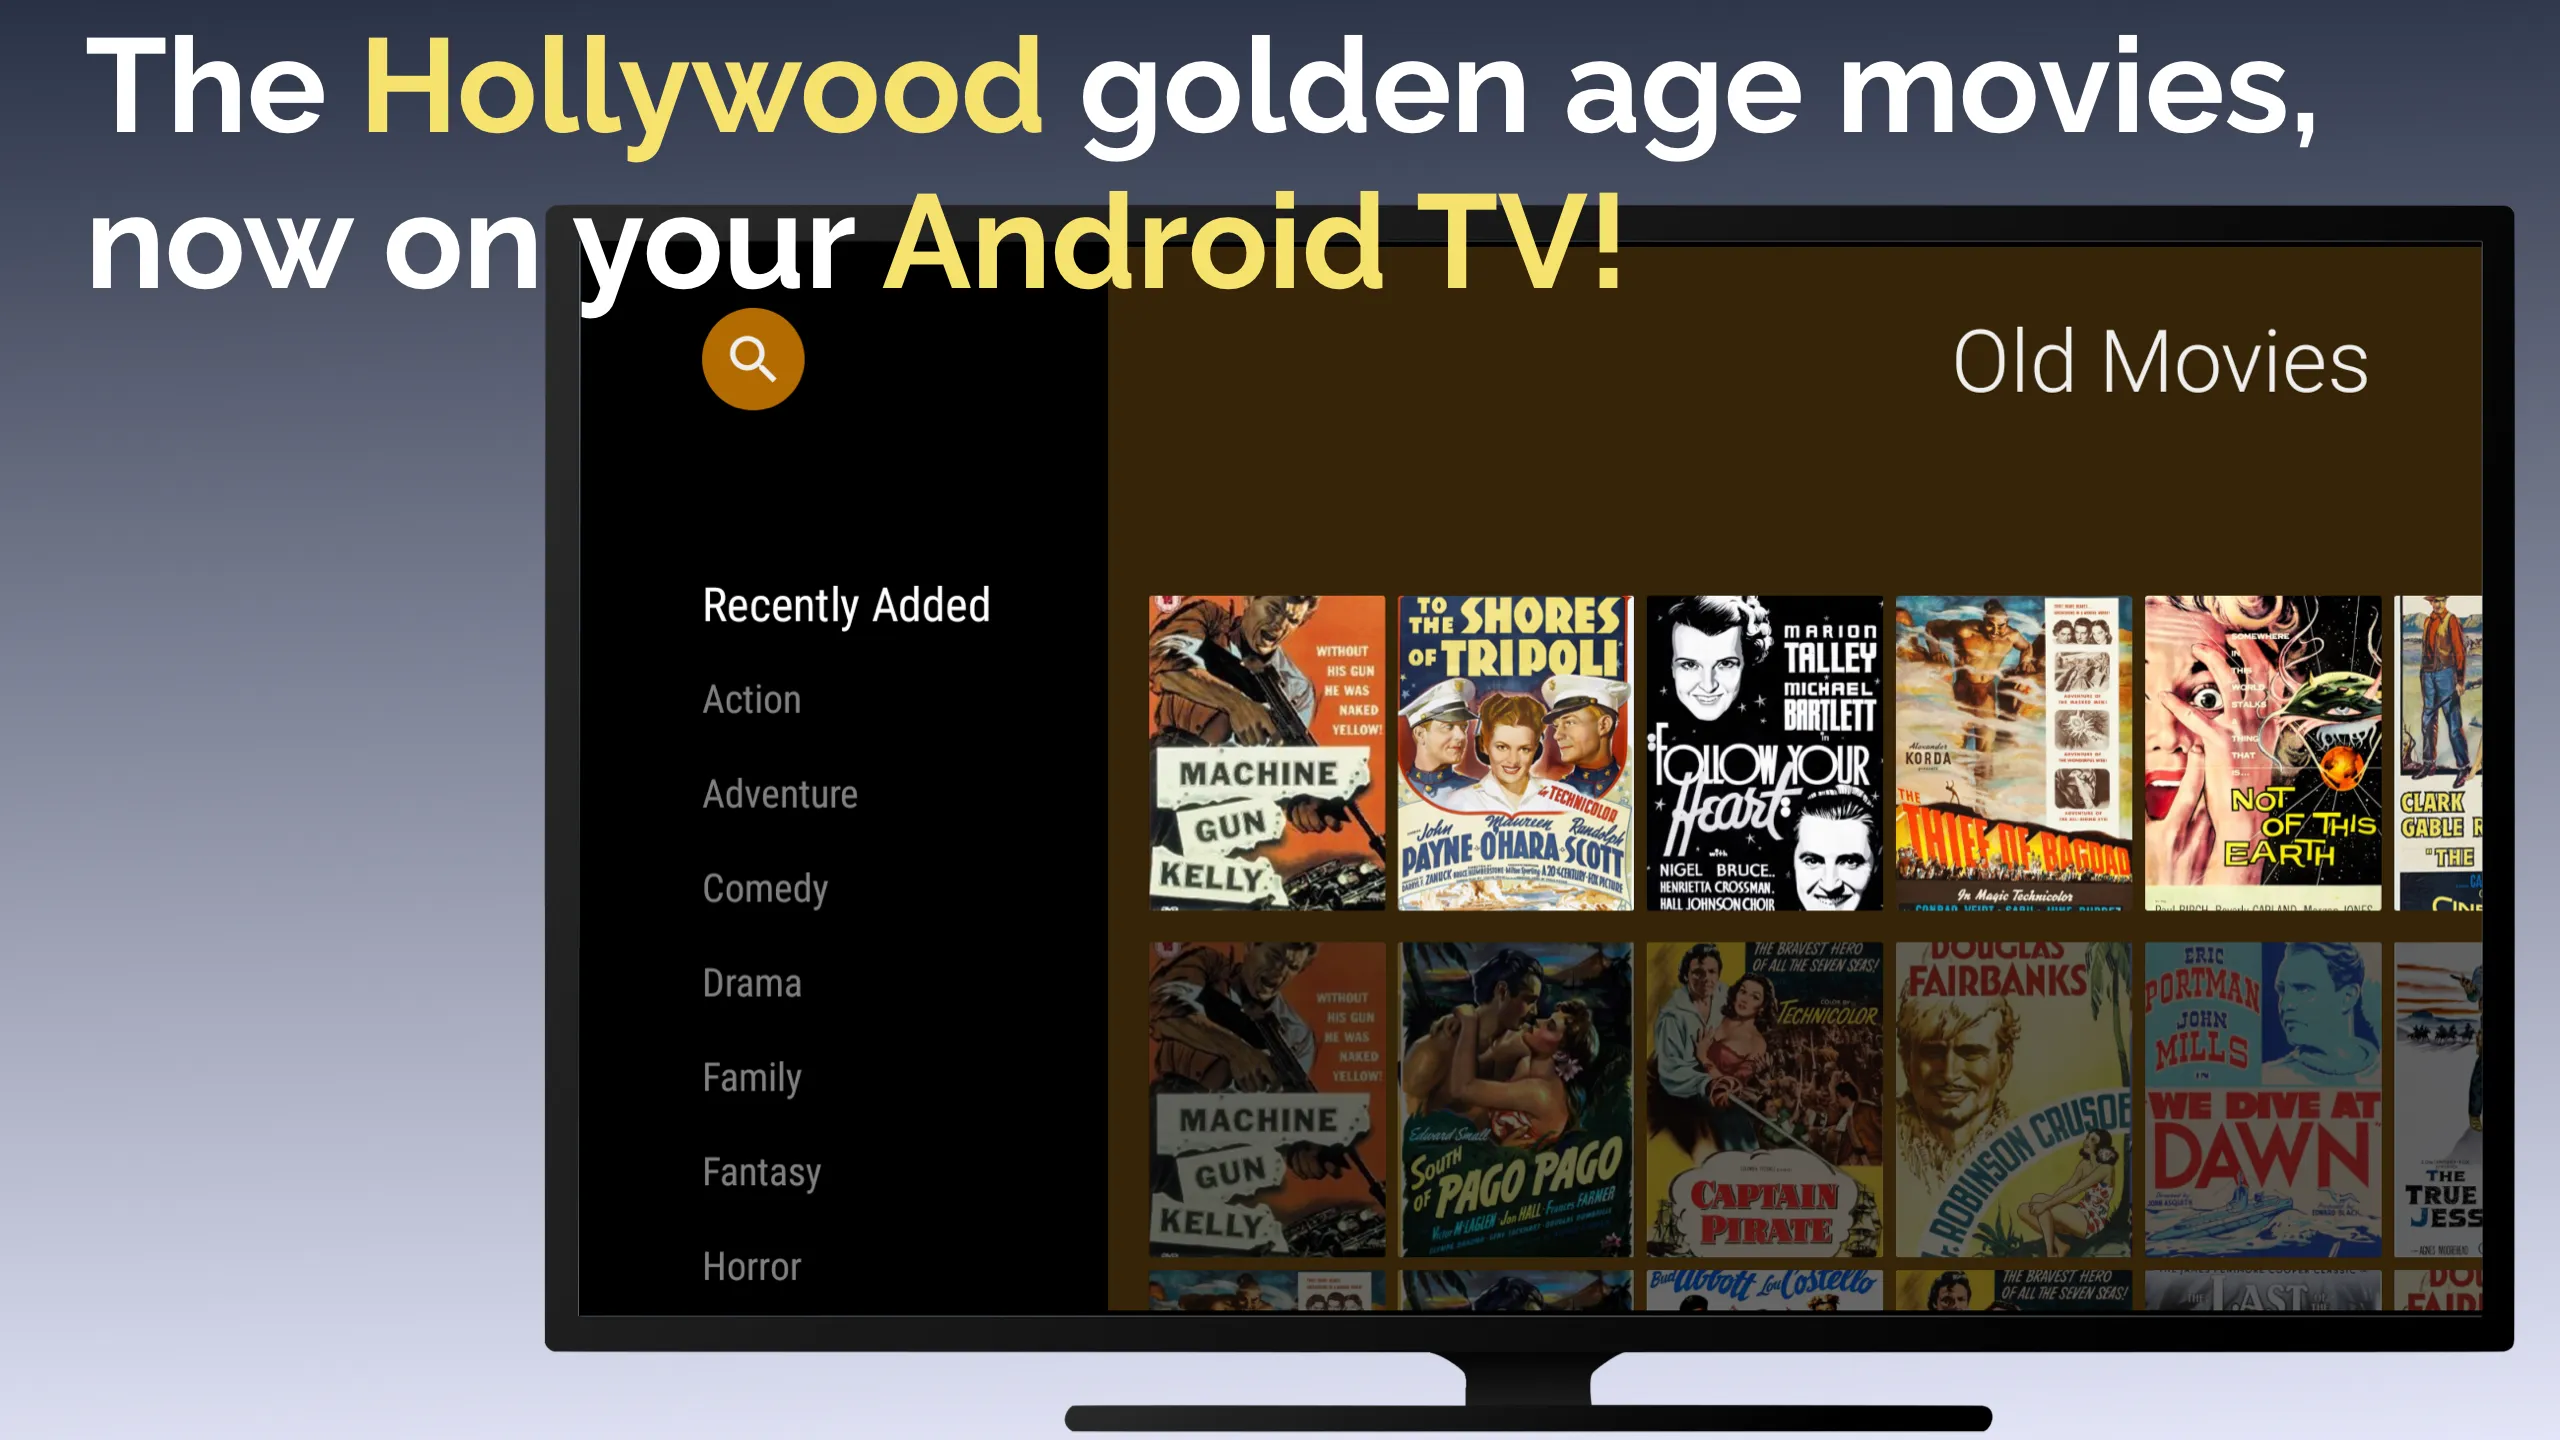Screen dimensions: 2560x1440
Task: Expand the Drama genre section
Action: click(751, 981)
